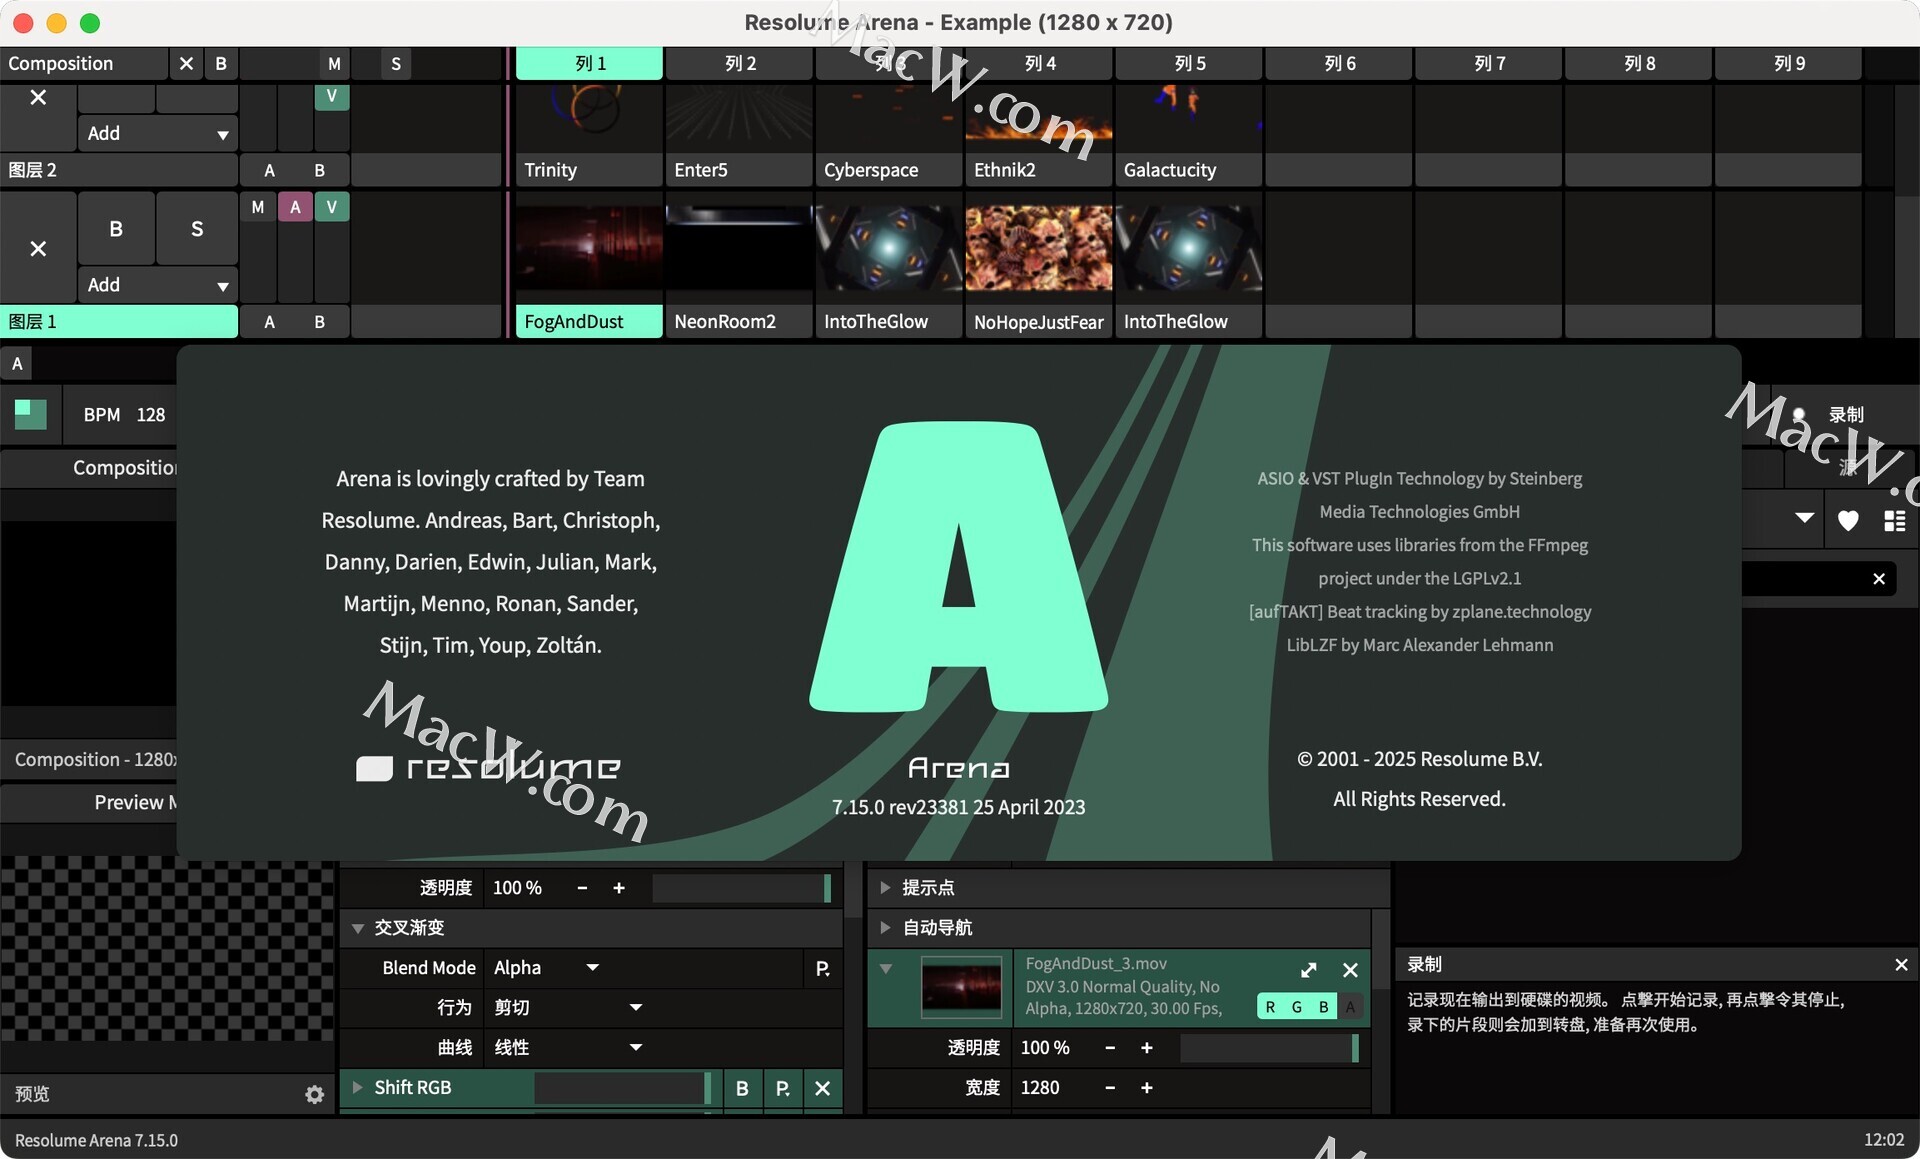Toggle the Alpha channel button
The width and height of the screenshot is (1920, 1159).
tap(1350, 1007)
